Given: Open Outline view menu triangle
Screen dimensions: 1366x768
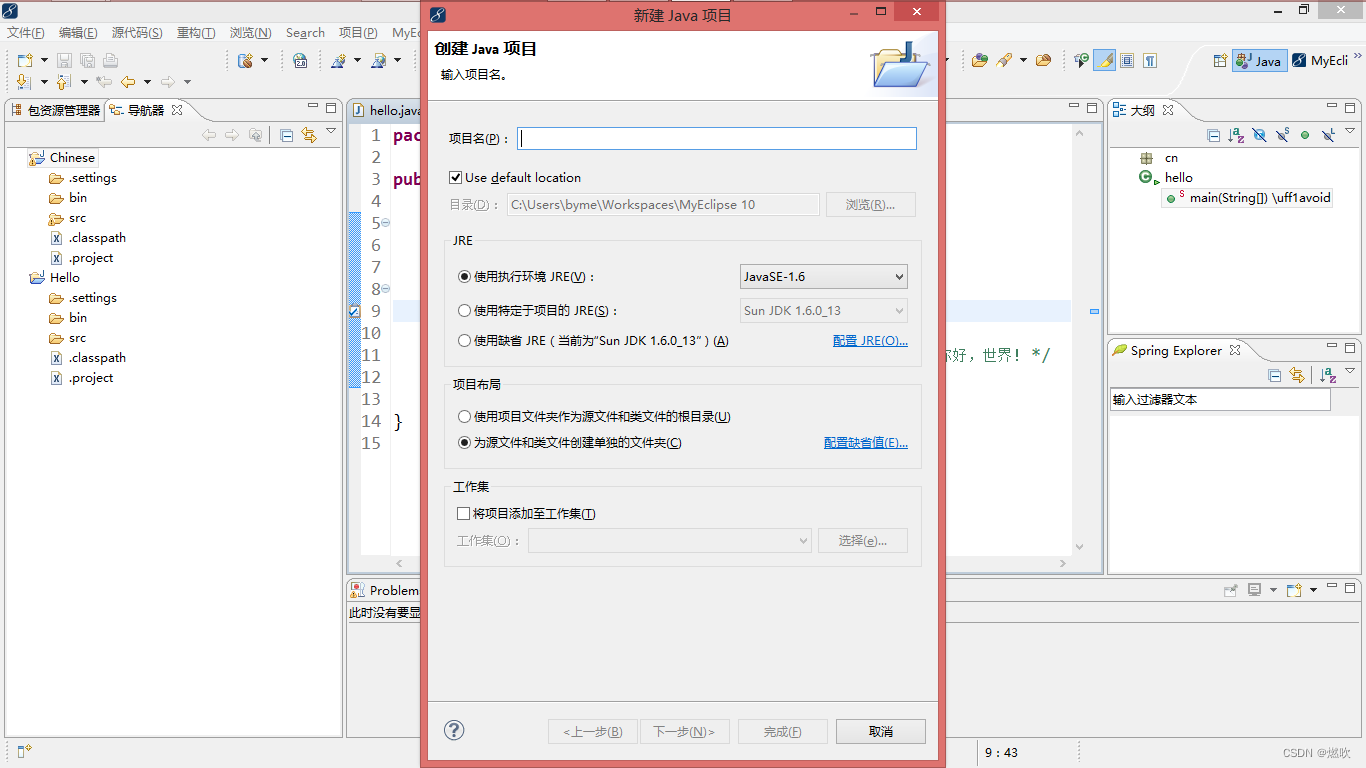Looking at the screenshot, I should point(1351,131).
